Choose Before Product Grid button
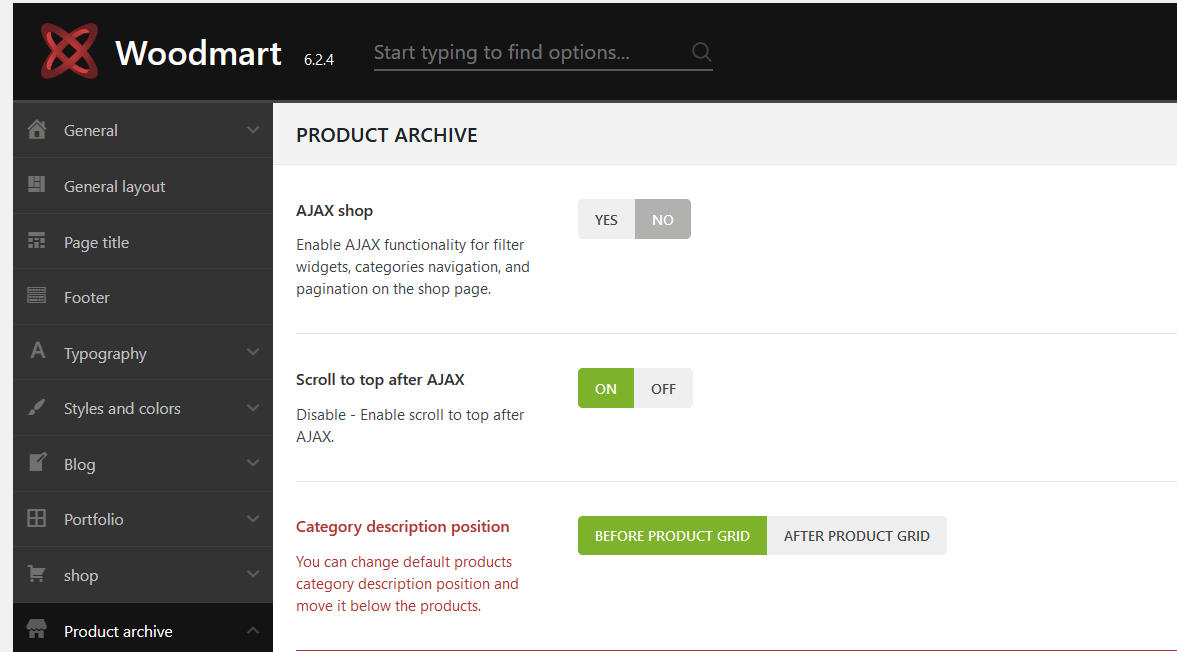 coord(672,536)
